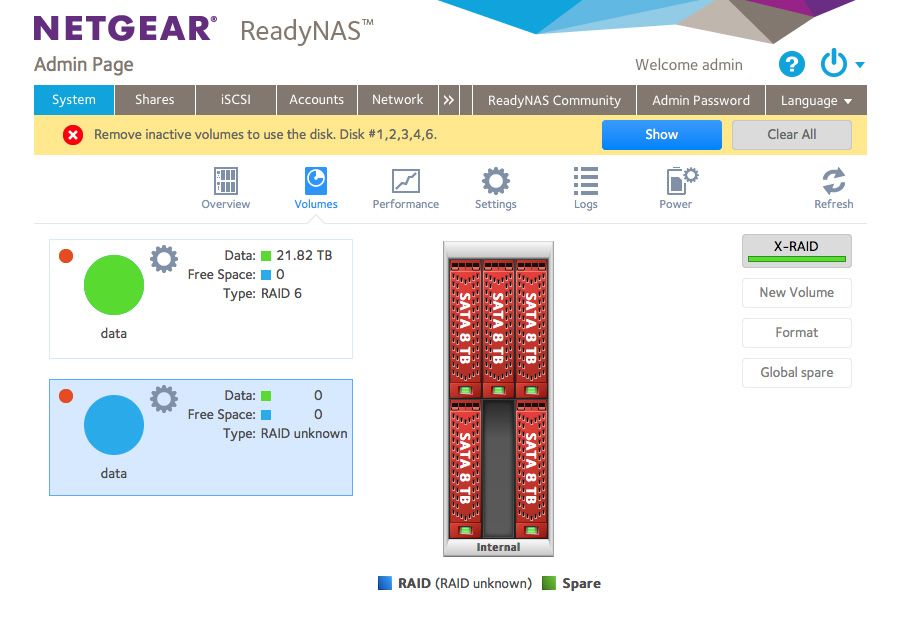Open the Power section icon

click(676, 188)
